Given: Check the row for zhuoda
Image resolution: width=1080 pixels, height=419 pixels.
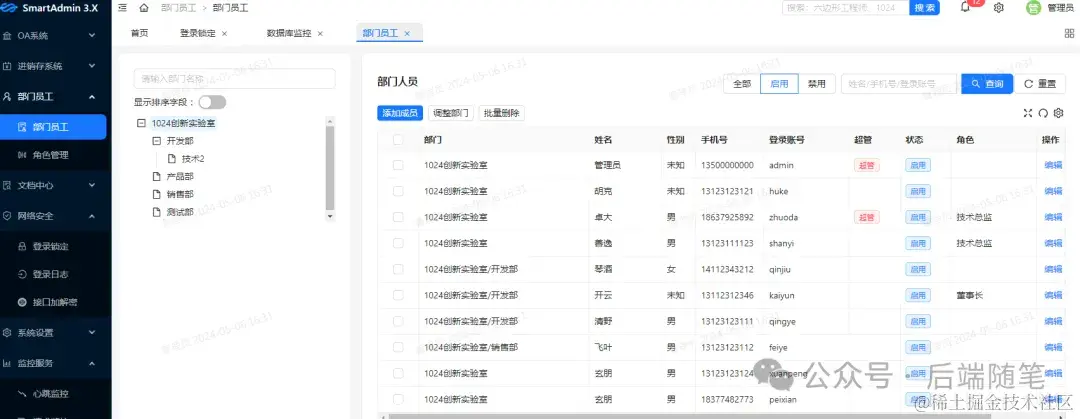Looking at the screenshot, I should pos(397,217).
